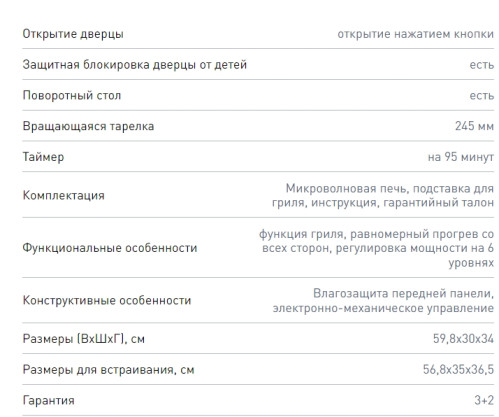Image resolution: width=499 pixels, height=417 pixels.
Task: Click the 'на 95 минут' timer value
Action: click(x=461, y=157)
